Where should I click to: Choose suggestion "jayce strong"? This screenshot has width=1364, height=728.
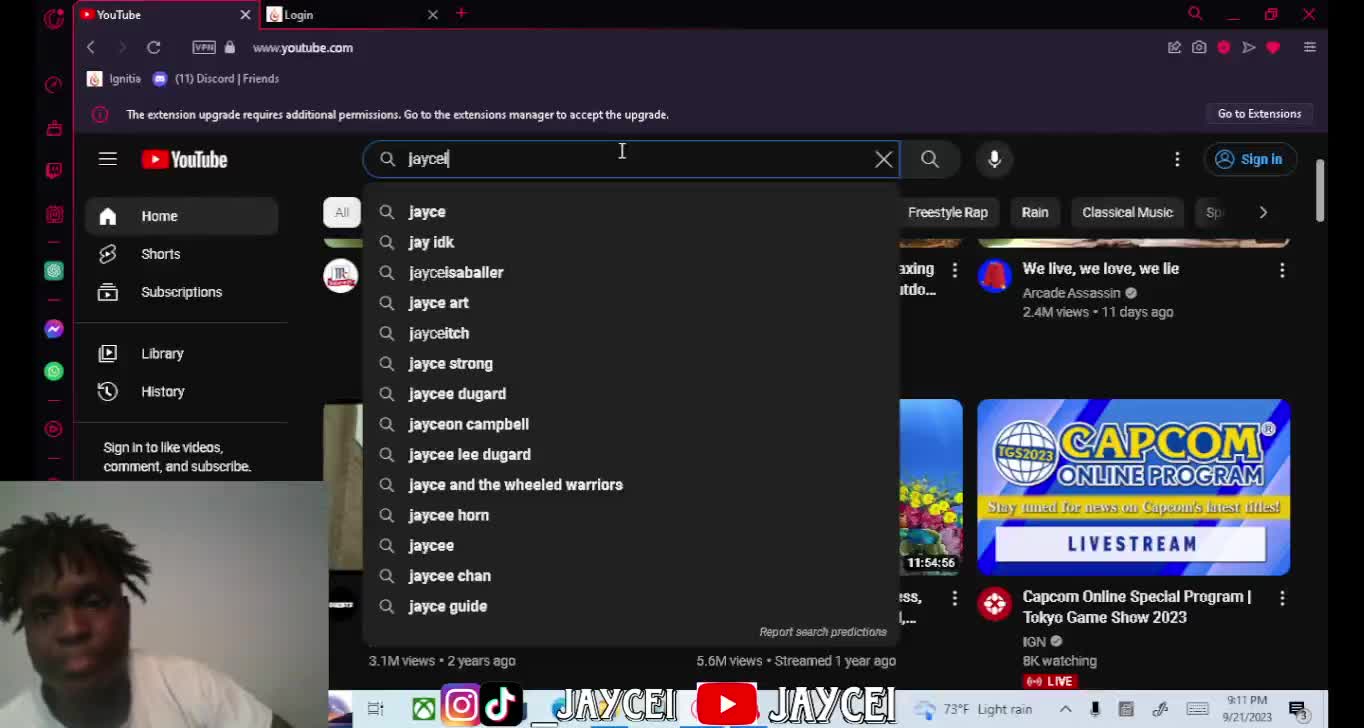click(x=630, y=363)
